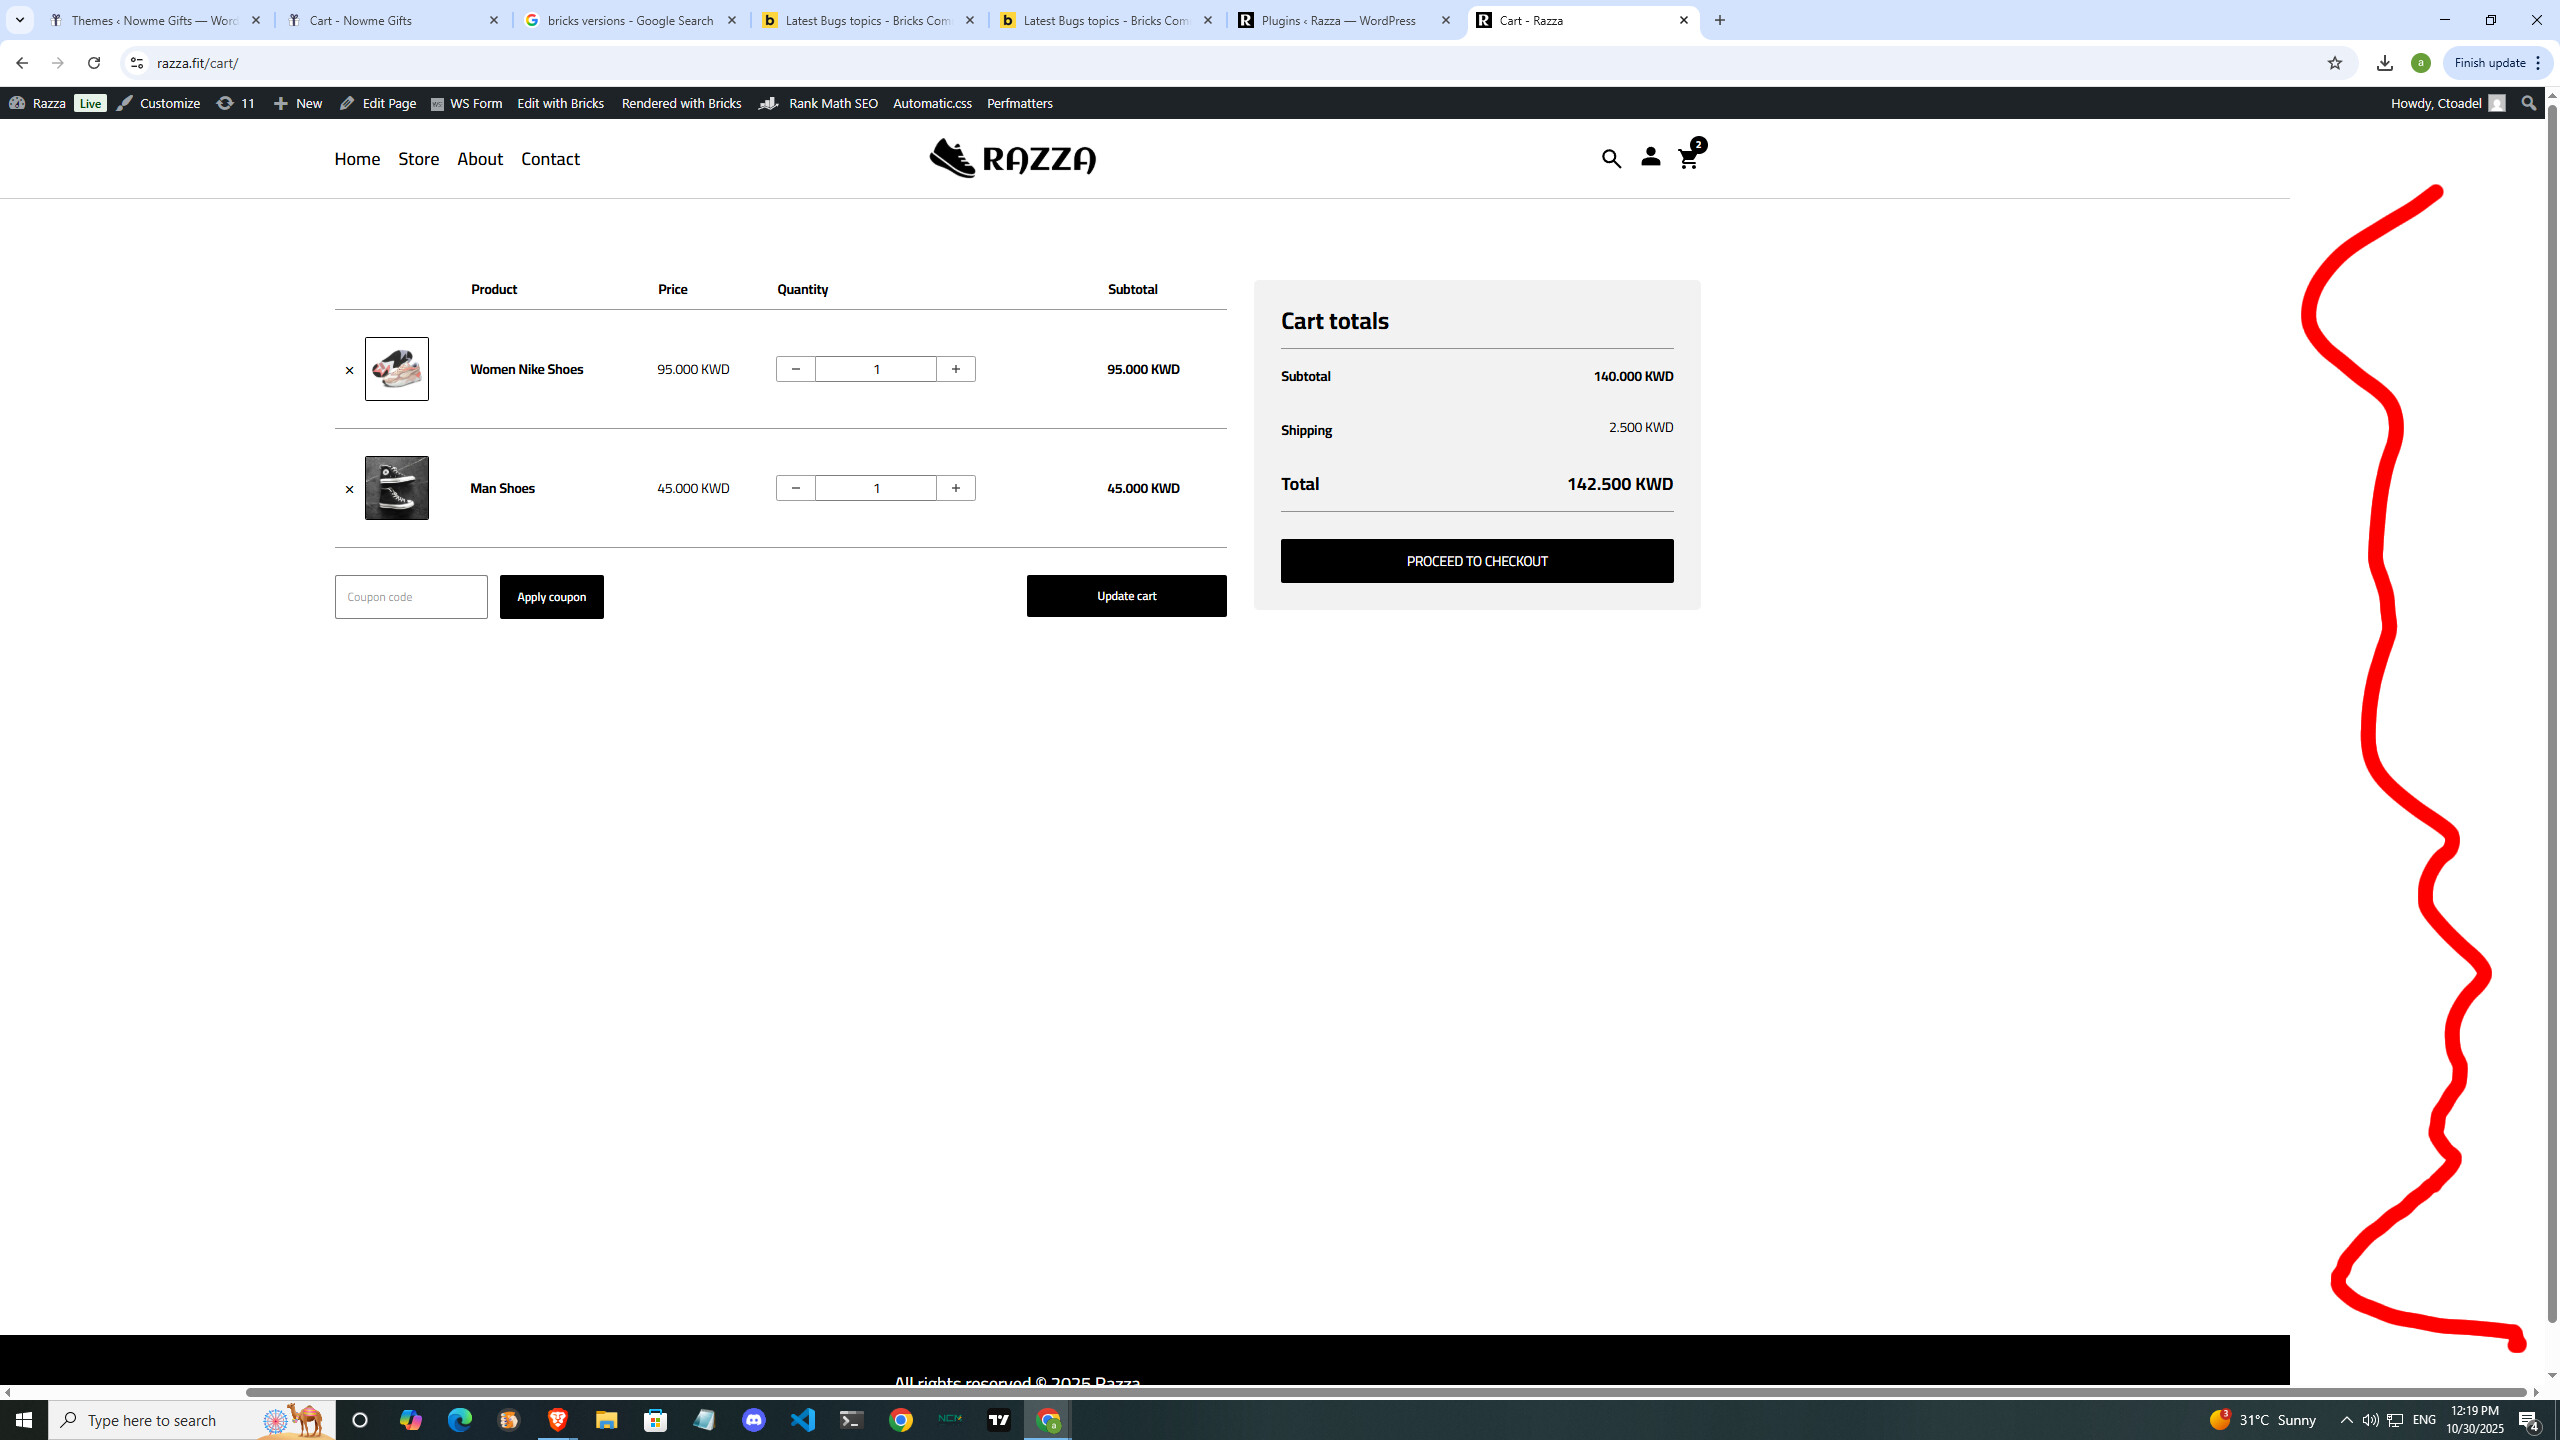This screenshot has width=2560, height=1440.
Task: Decrease Man Shoes quantity
Action: pos(796,488)
